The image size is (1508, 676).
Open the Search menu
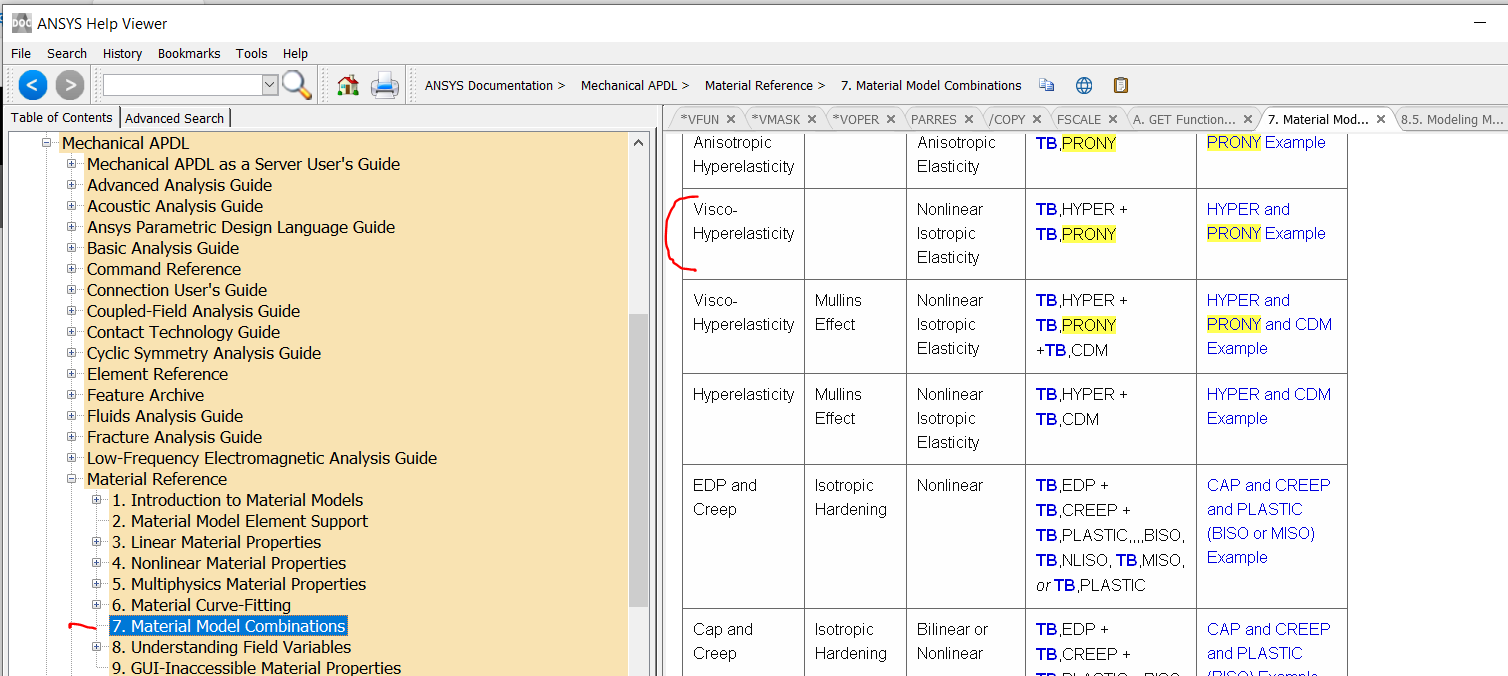coord(67,53)
